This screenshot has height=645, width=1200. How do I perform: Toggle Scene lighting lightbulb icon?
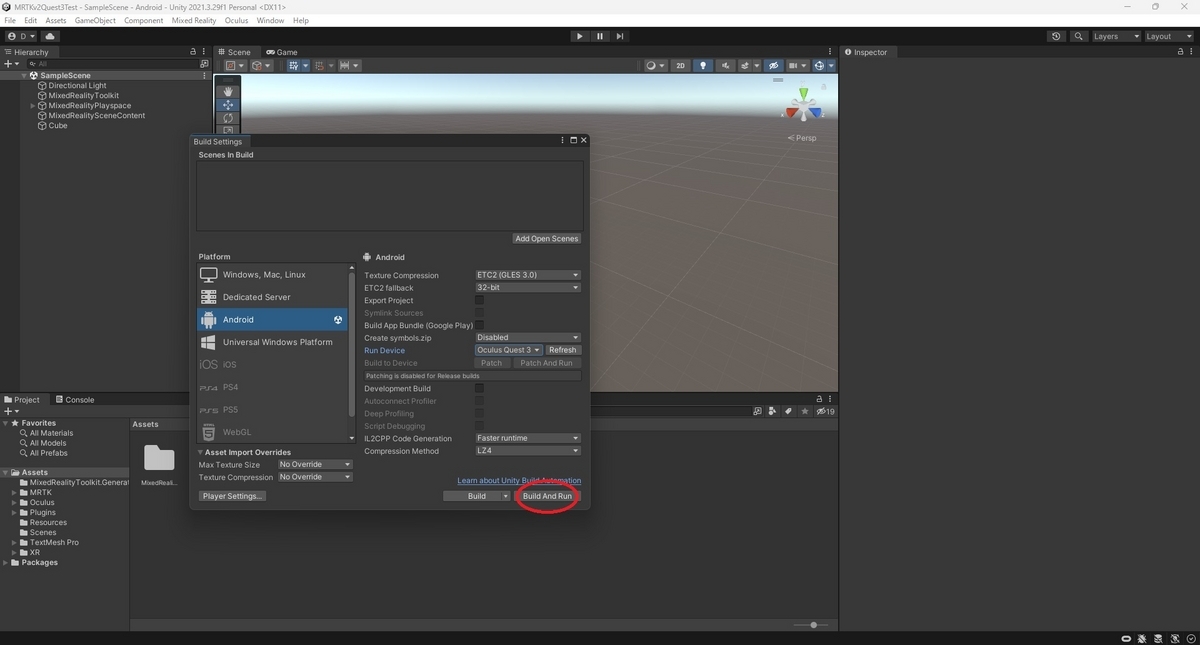(703, 66)
